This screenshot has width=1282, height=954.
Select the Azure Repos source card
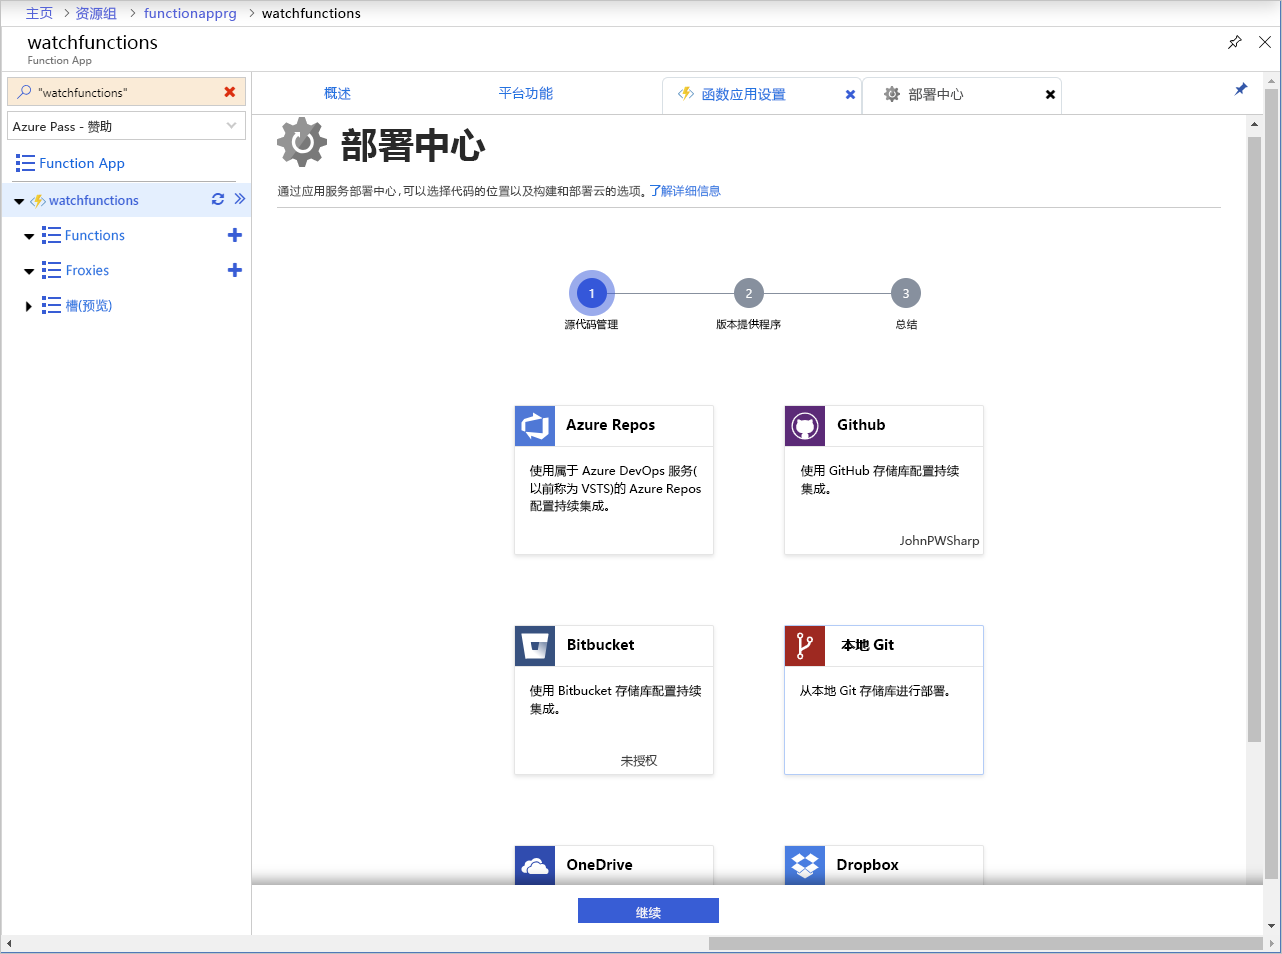pos(614,480)
